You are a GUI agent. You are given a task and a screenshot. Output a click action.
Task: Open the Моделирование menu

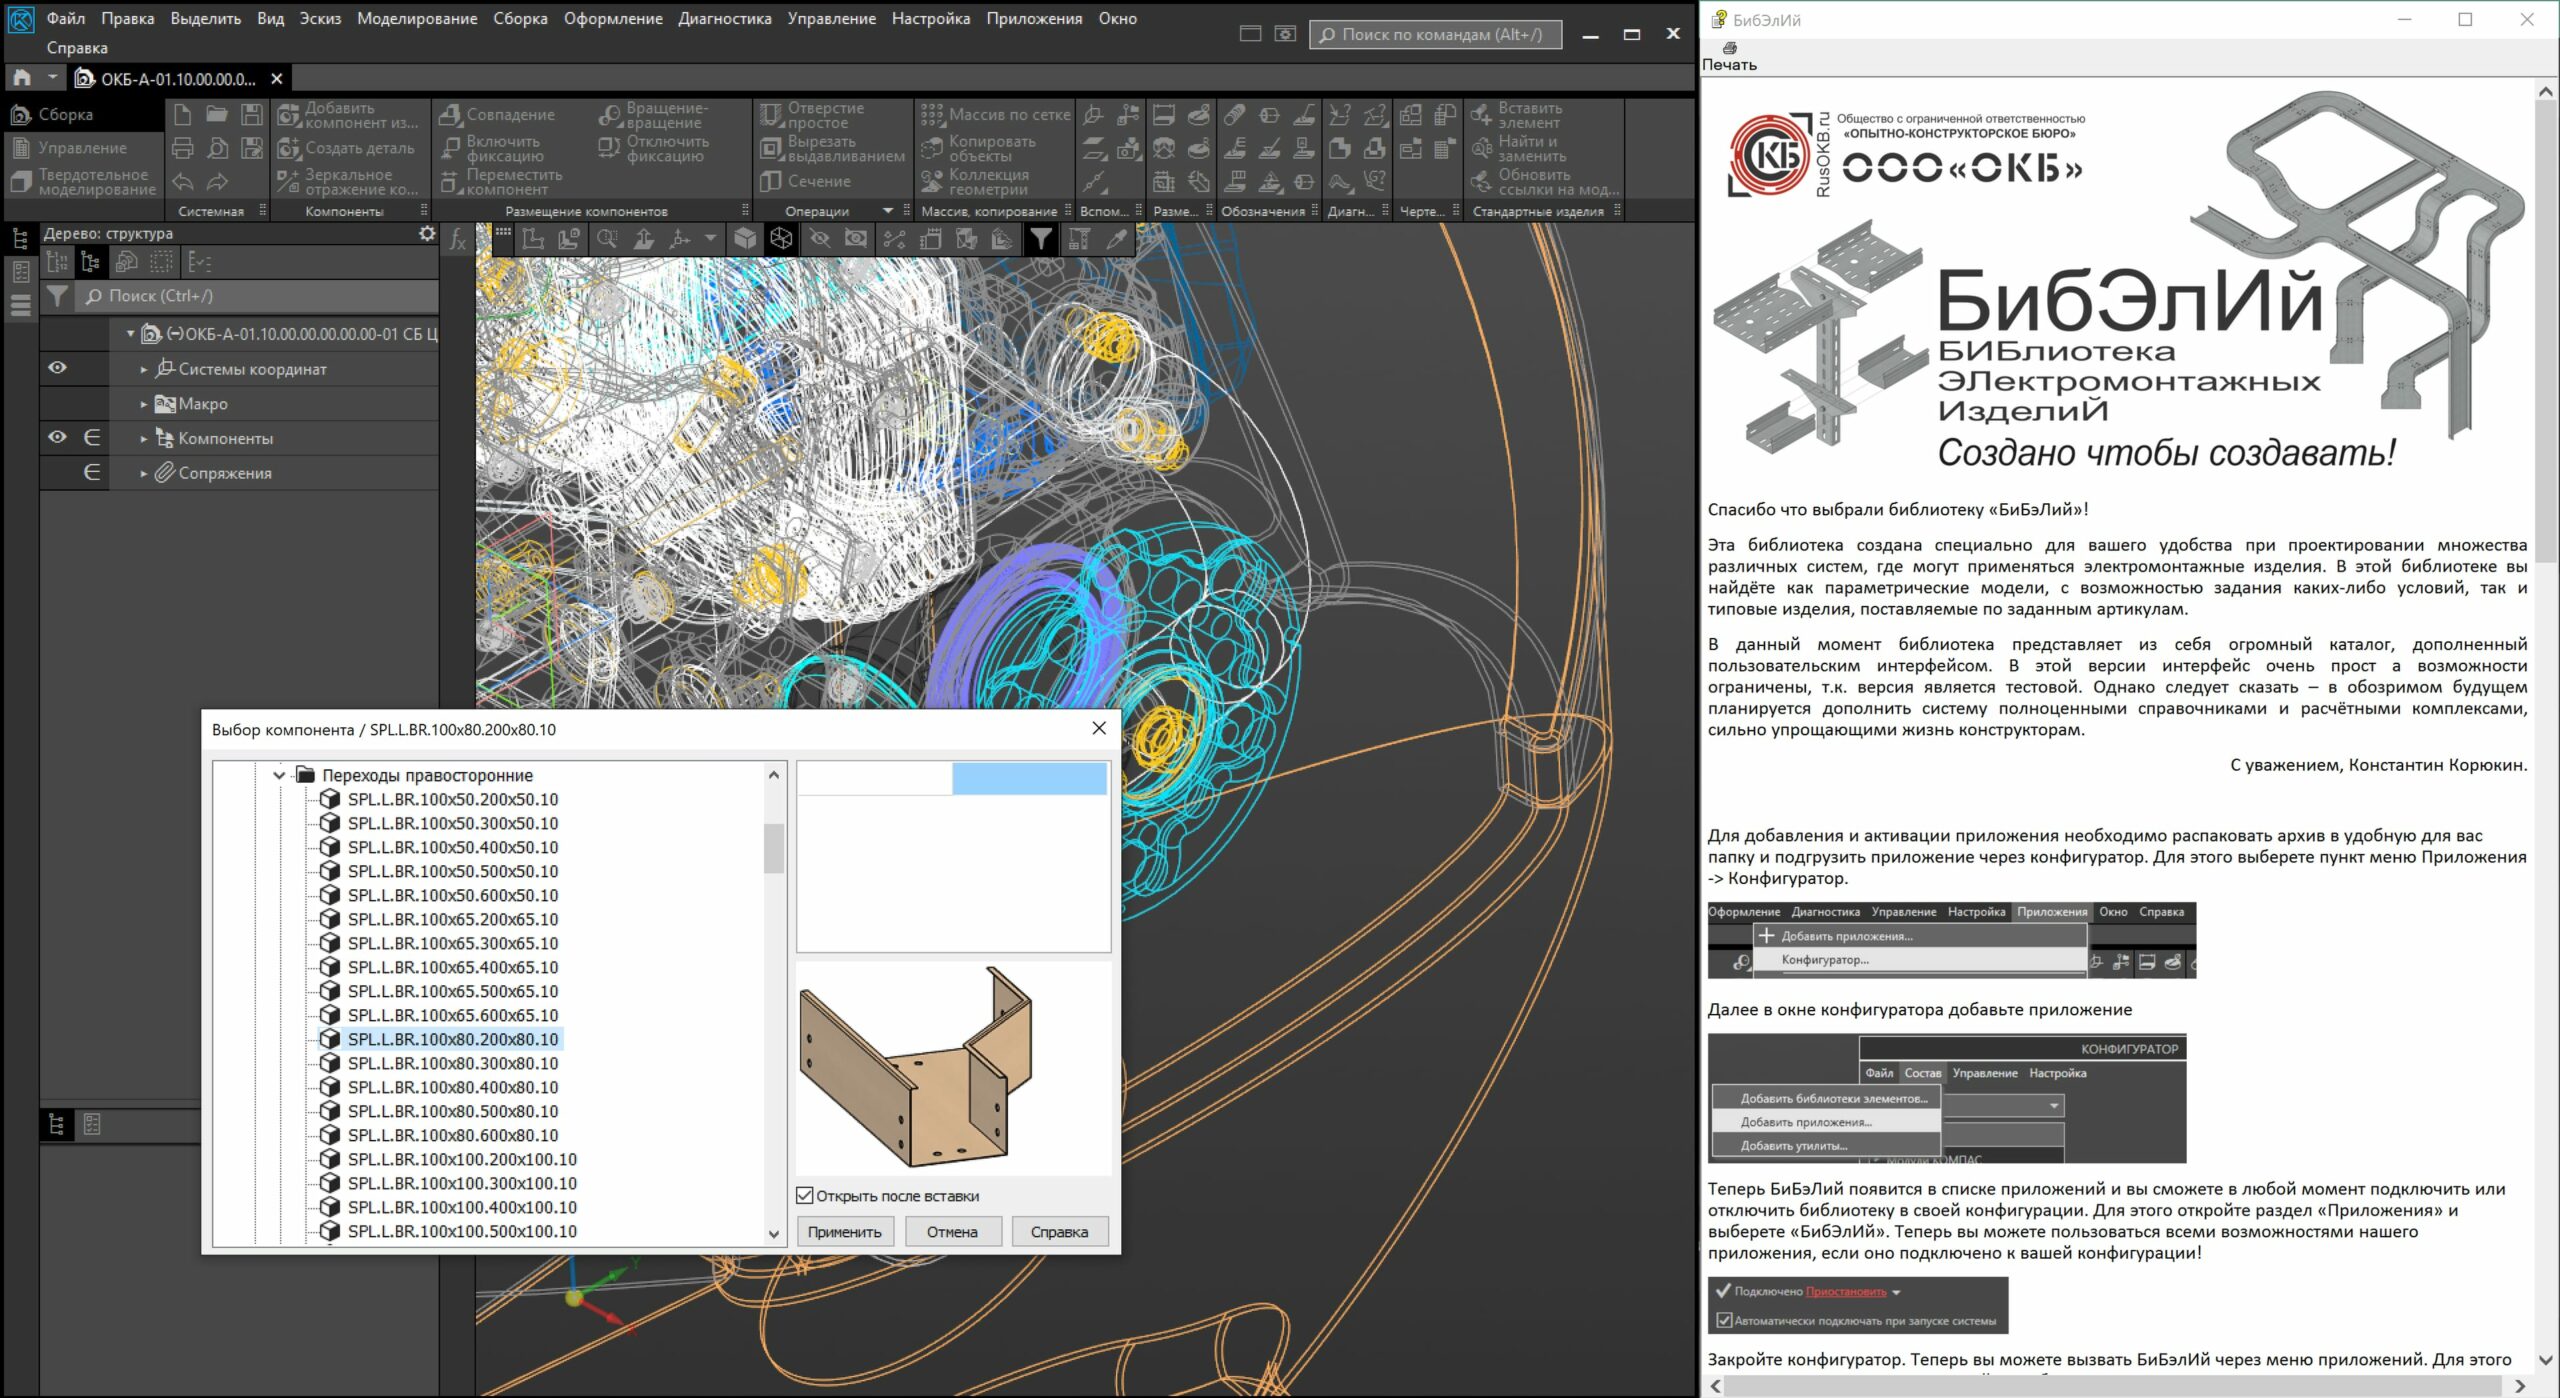[x=417, y=18]
